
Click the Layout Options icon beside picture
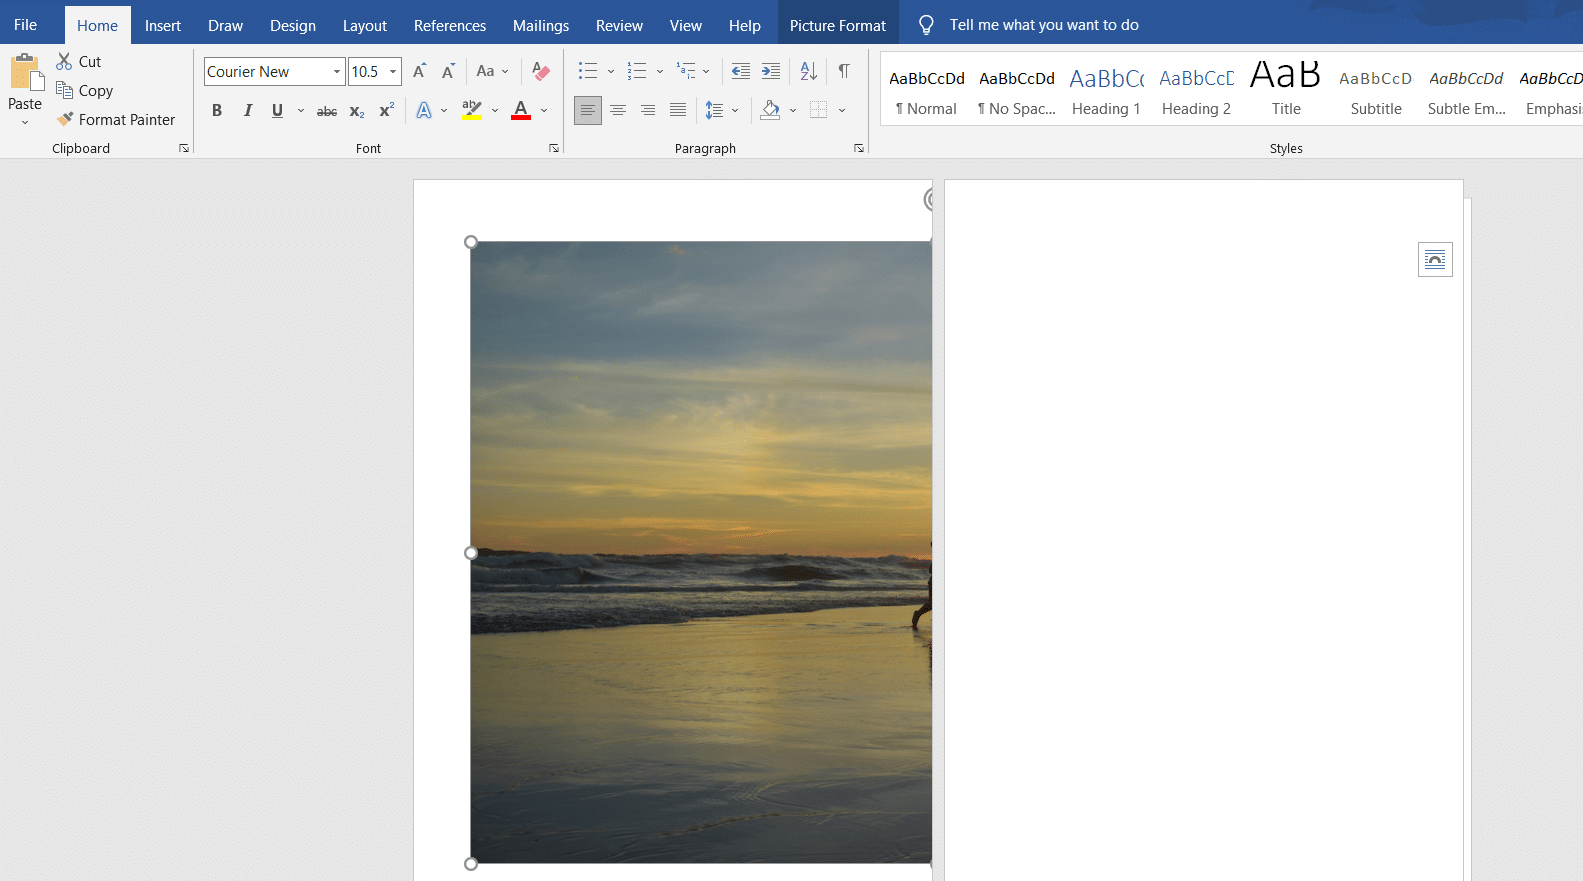point(1435,260)
